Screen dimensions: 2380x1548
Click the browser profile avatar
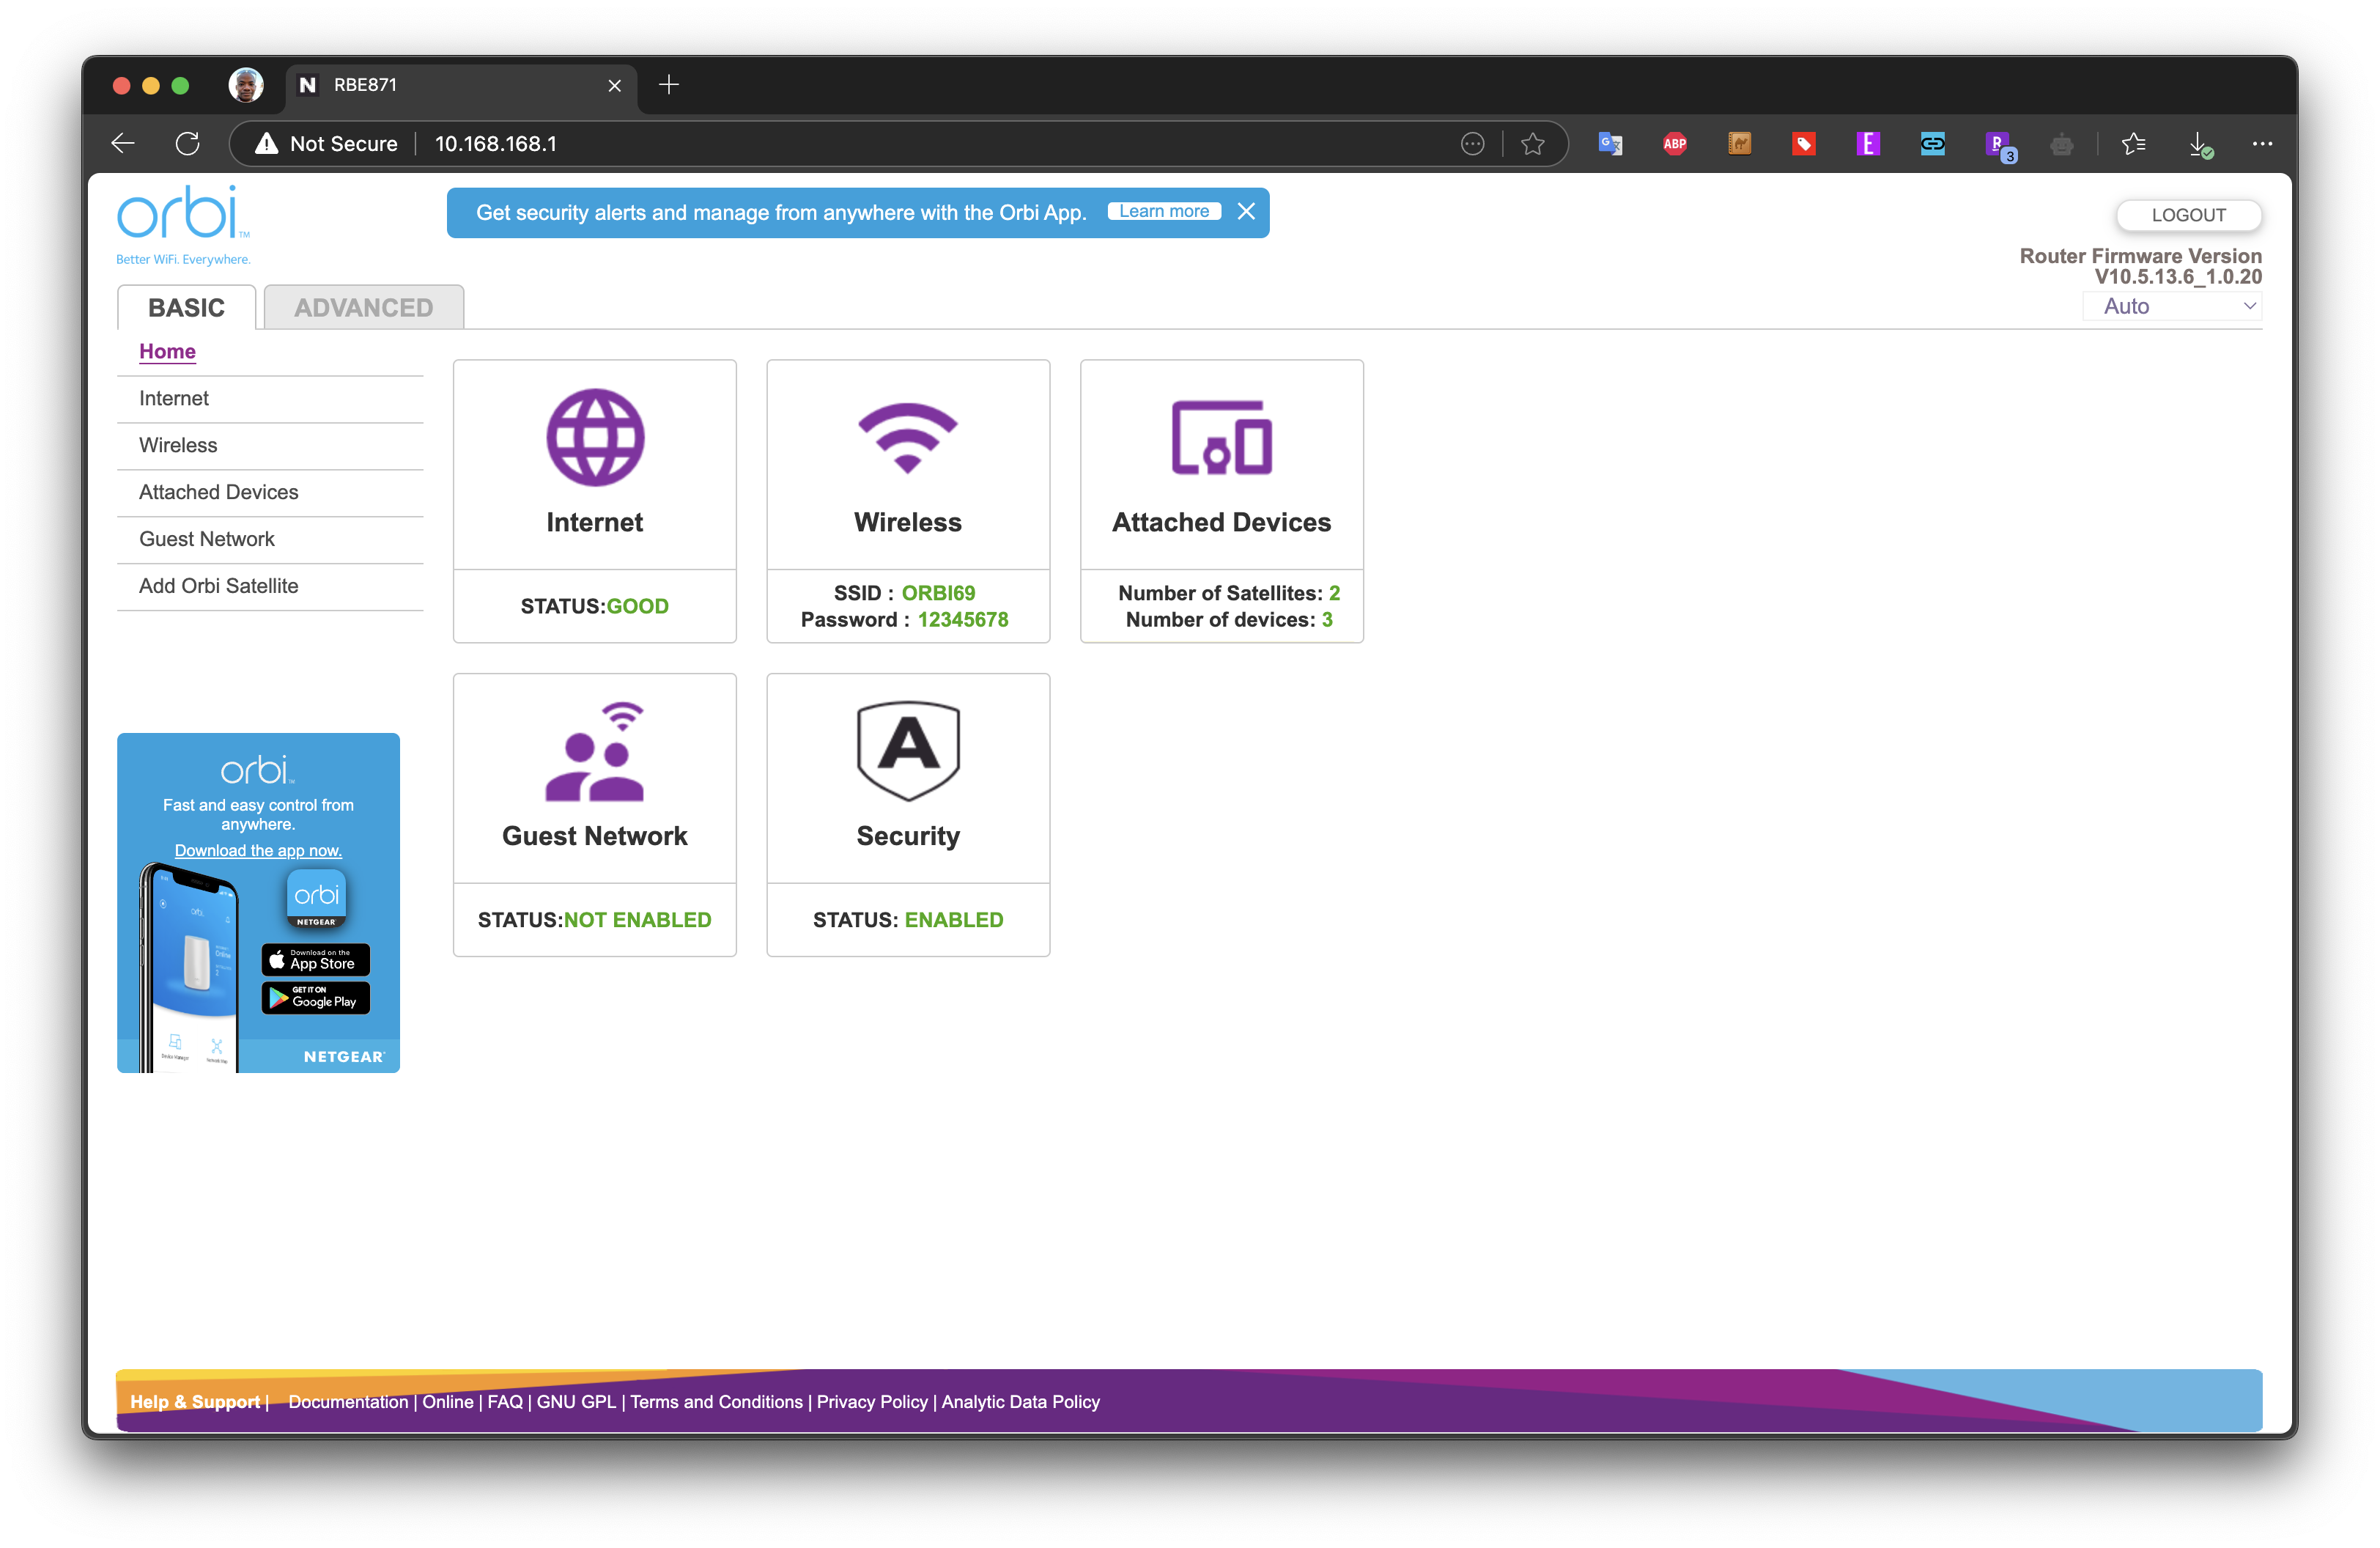pyautogui.click(x=246, y=85)
